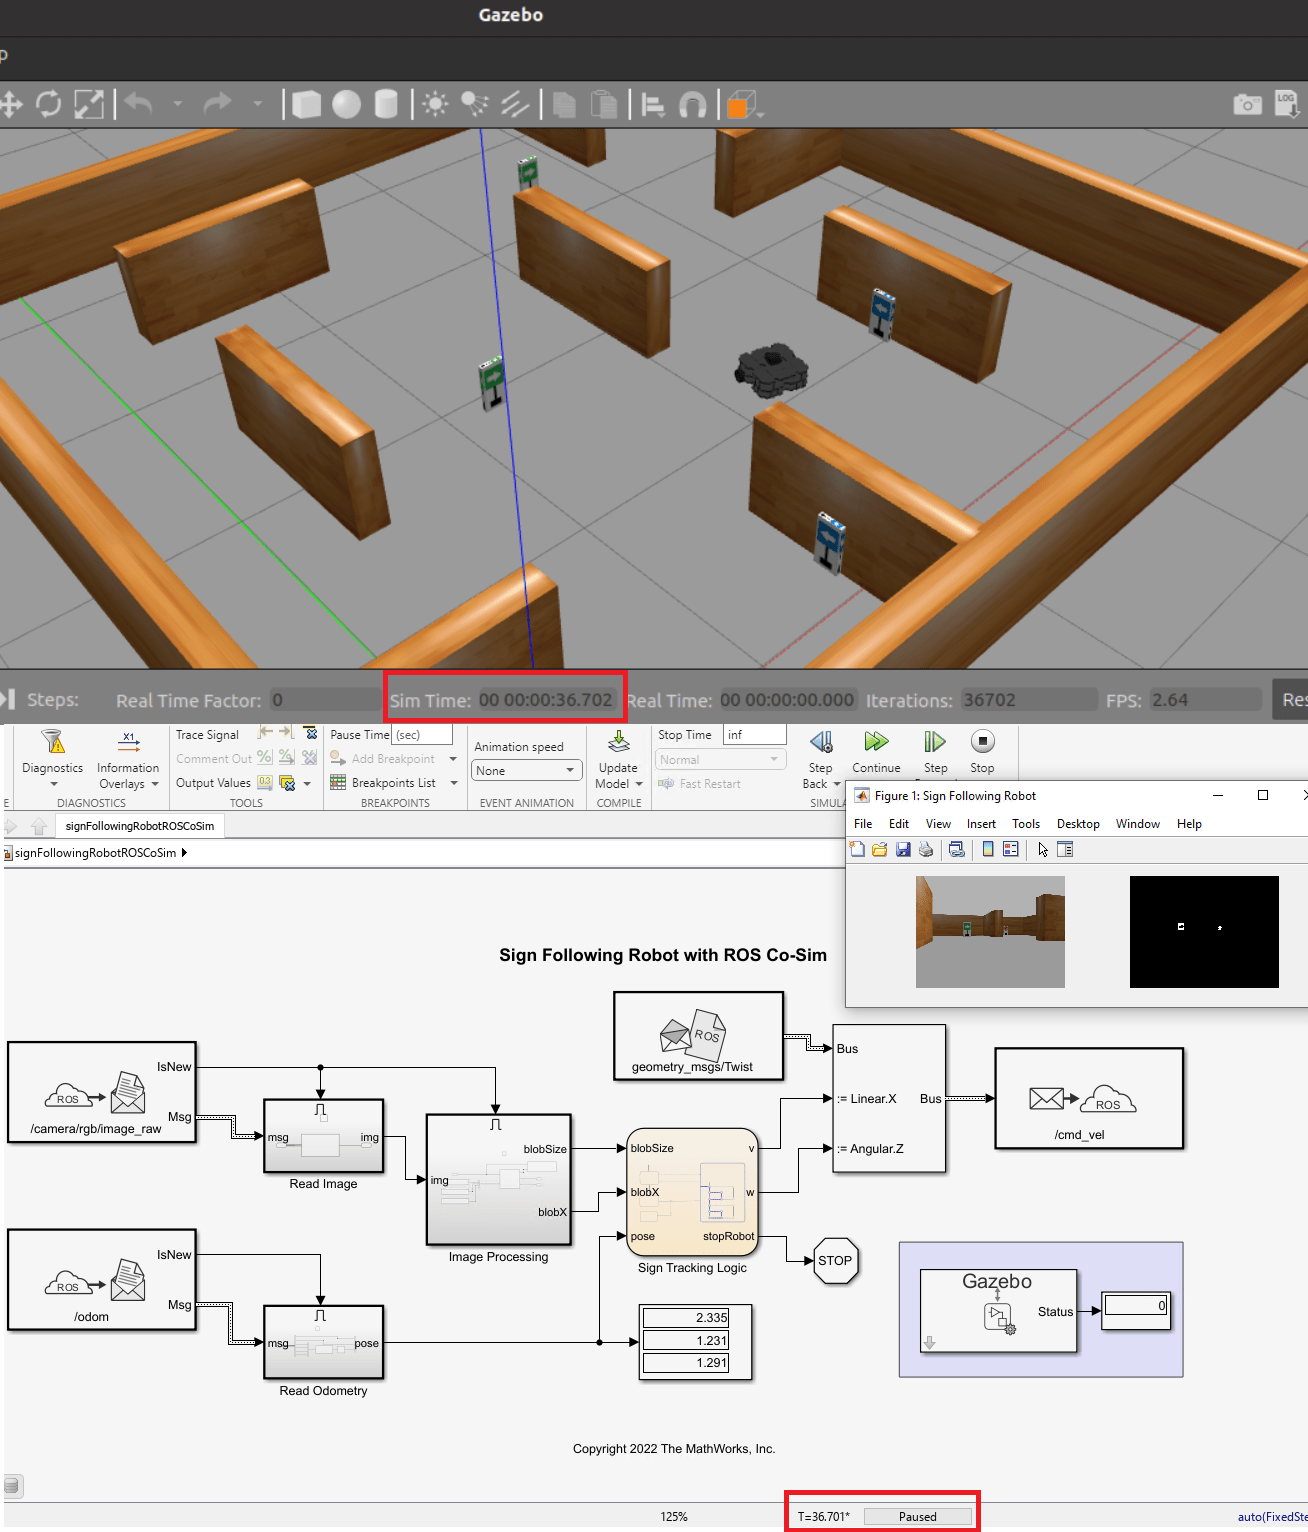Click Output Values in the Tools group
Viewport: 1308px width, 1532px height.
(x=213, y=783)
